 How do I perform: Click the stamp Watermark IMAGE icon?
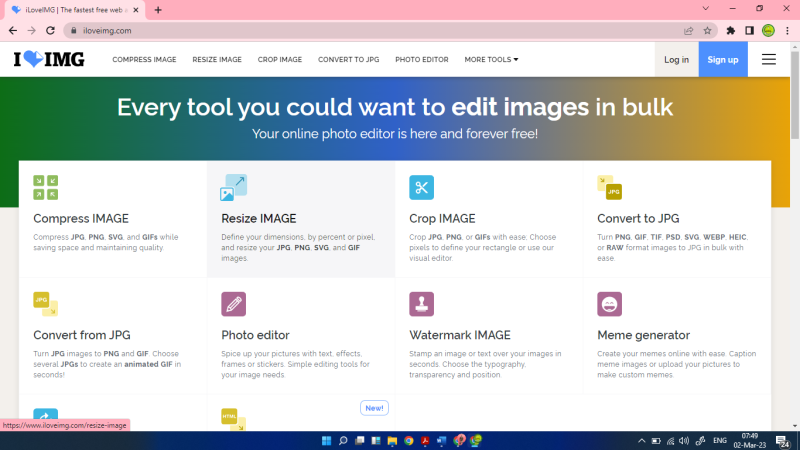coord(421,304)
